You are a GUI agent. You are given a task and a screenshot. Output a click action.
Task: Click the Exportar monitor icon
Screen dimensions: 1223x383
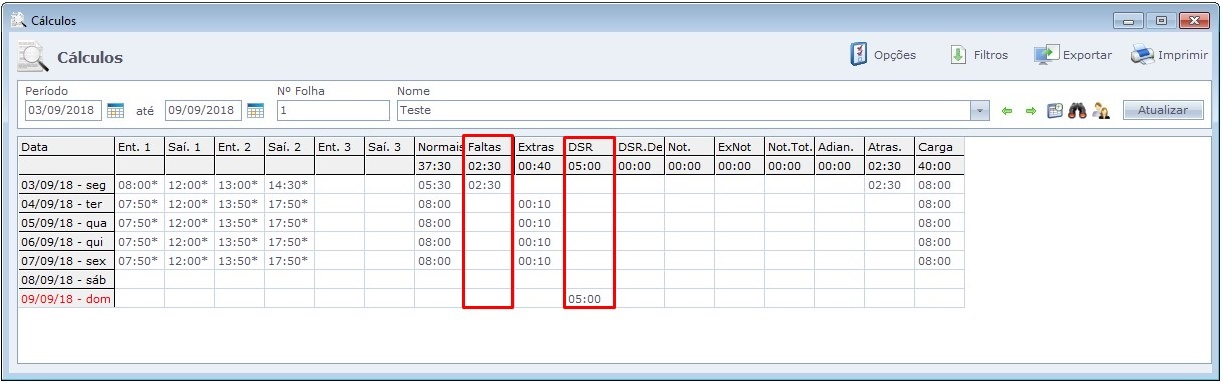1046,55
